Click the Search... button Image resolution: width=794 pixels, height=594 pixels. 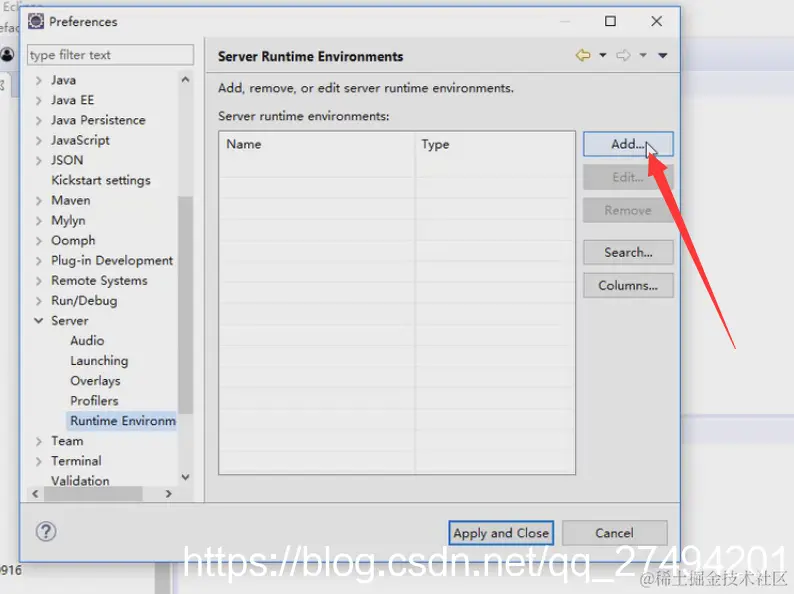click(x=628, y=252)
